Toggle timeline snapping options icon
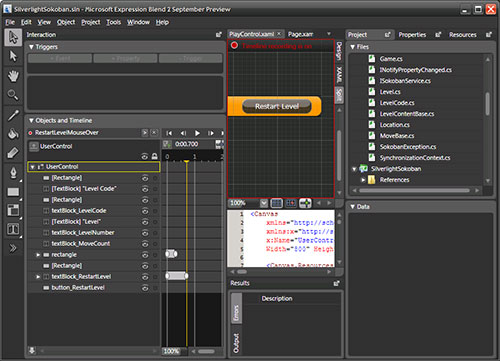Viewport: 500px width, 361px height. [x=219, y=144]
